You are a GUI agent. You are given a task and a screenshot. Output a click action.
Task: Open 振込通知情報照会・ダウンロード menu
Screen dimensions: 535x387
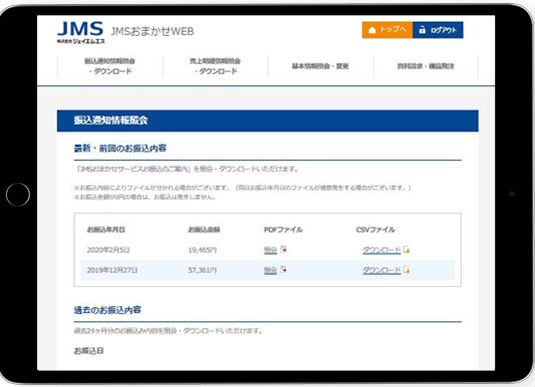point(110,66)
